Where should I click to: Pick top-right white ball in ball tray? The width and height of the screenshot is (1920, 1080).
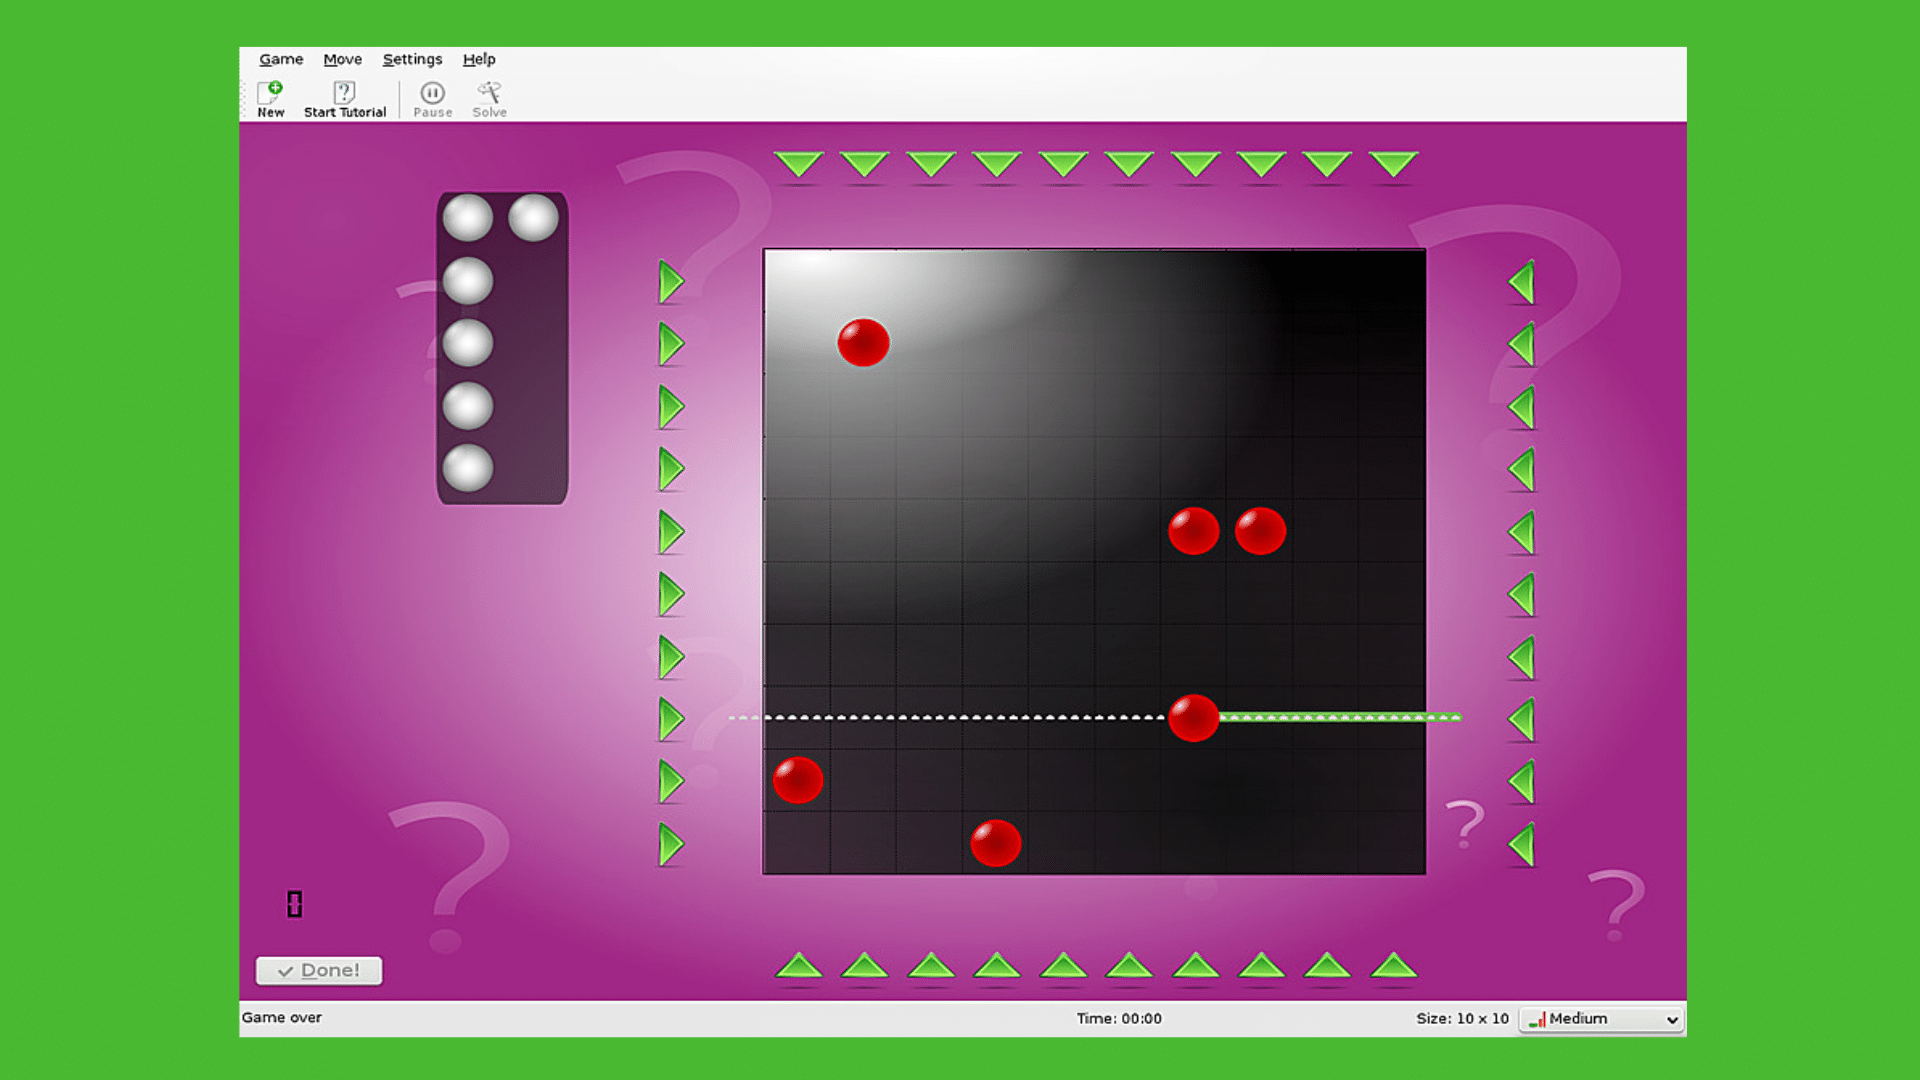533,218
